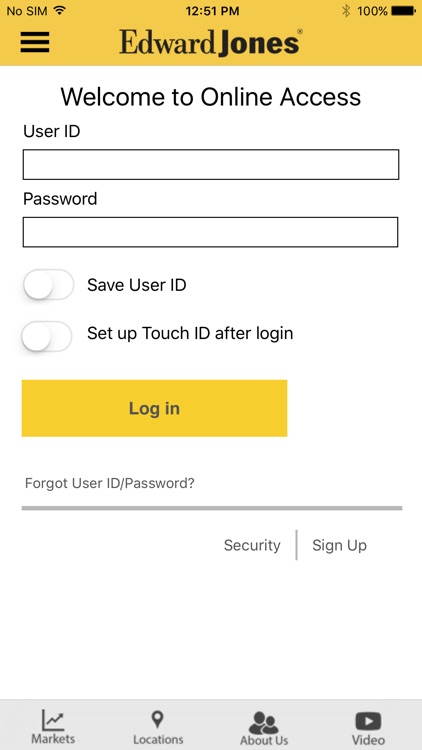Focus the Password input field

coord(211,232)
